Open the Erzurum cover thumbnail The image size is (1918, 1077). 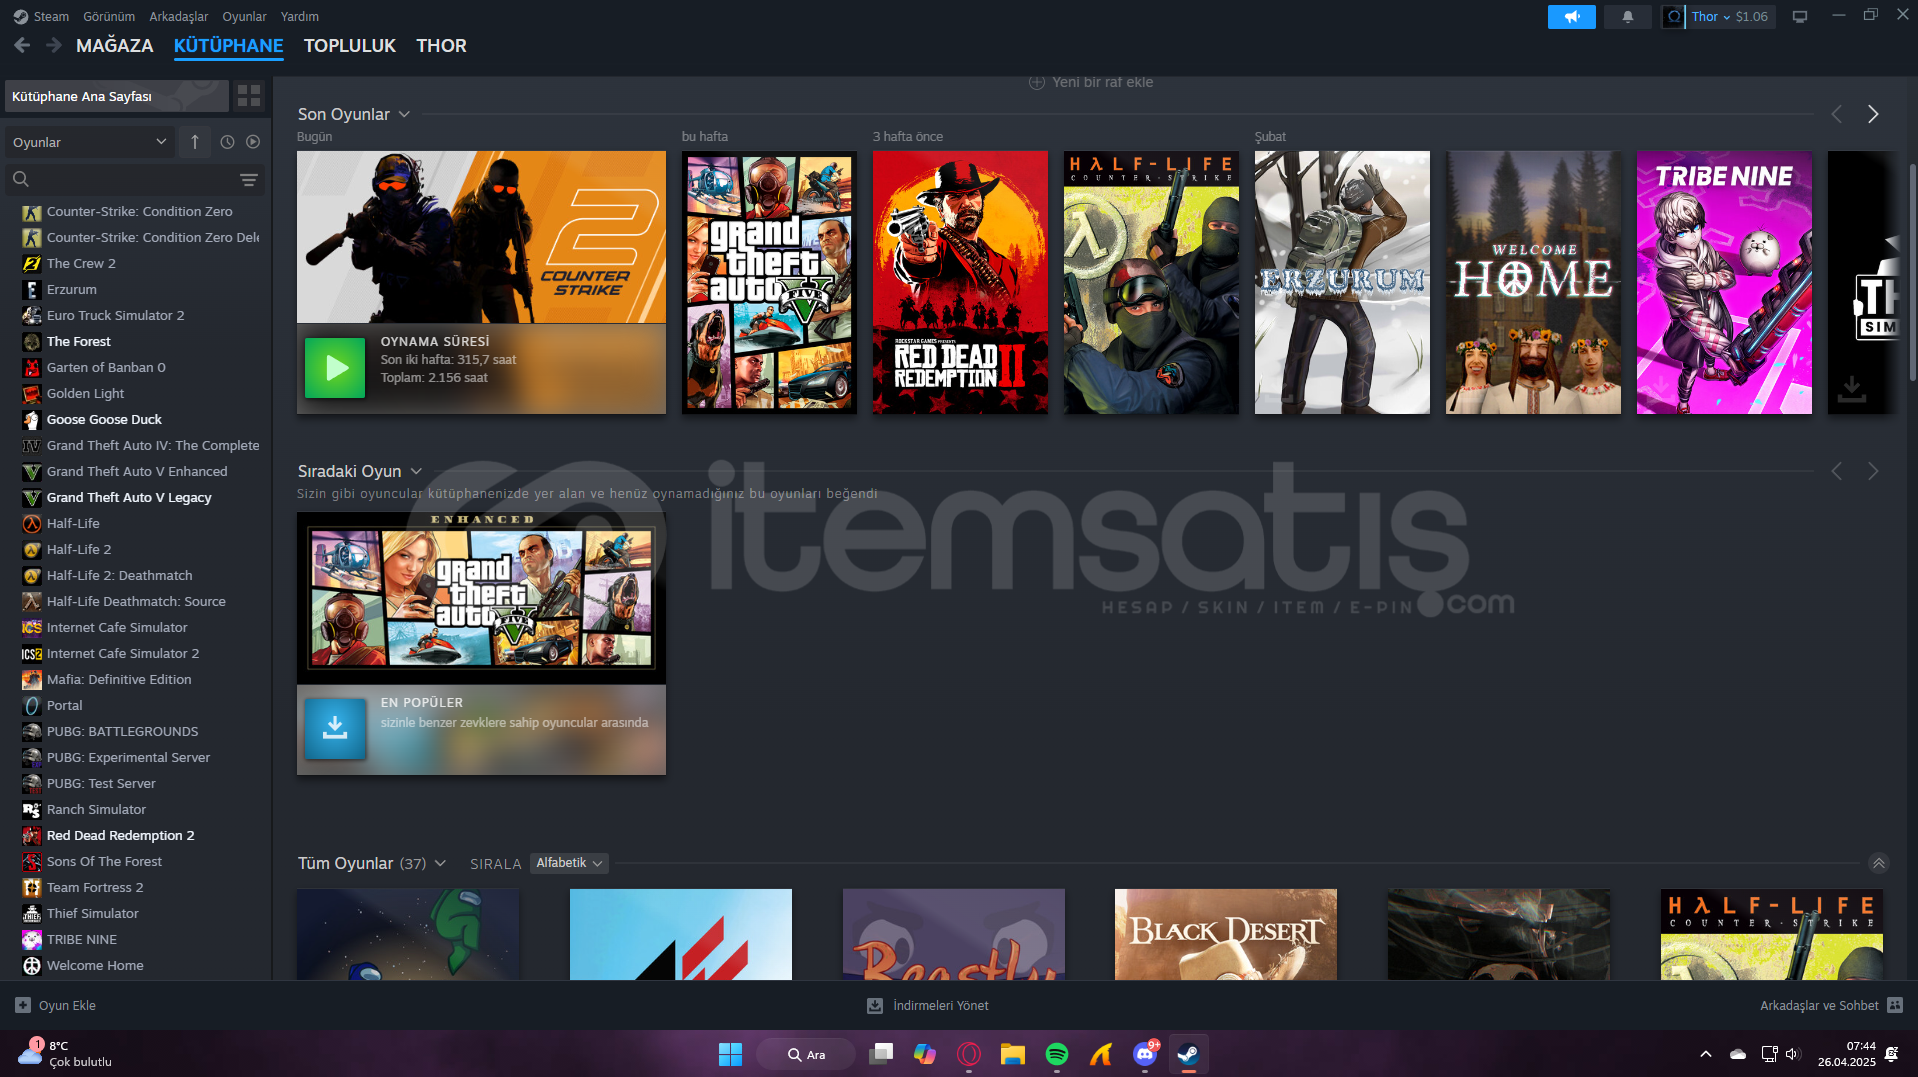point(1342,282)
